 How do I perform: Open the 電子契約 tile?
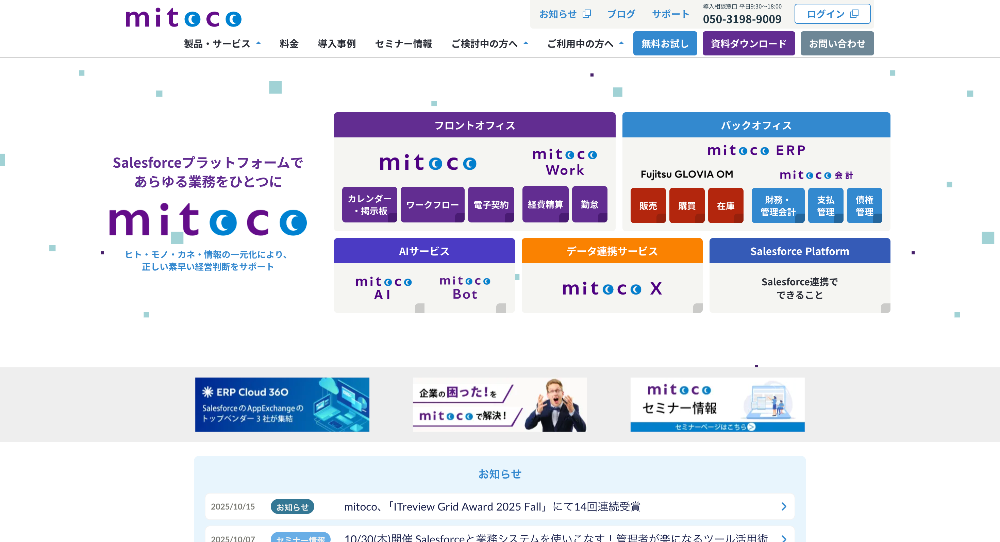click(x=490, y=205)
